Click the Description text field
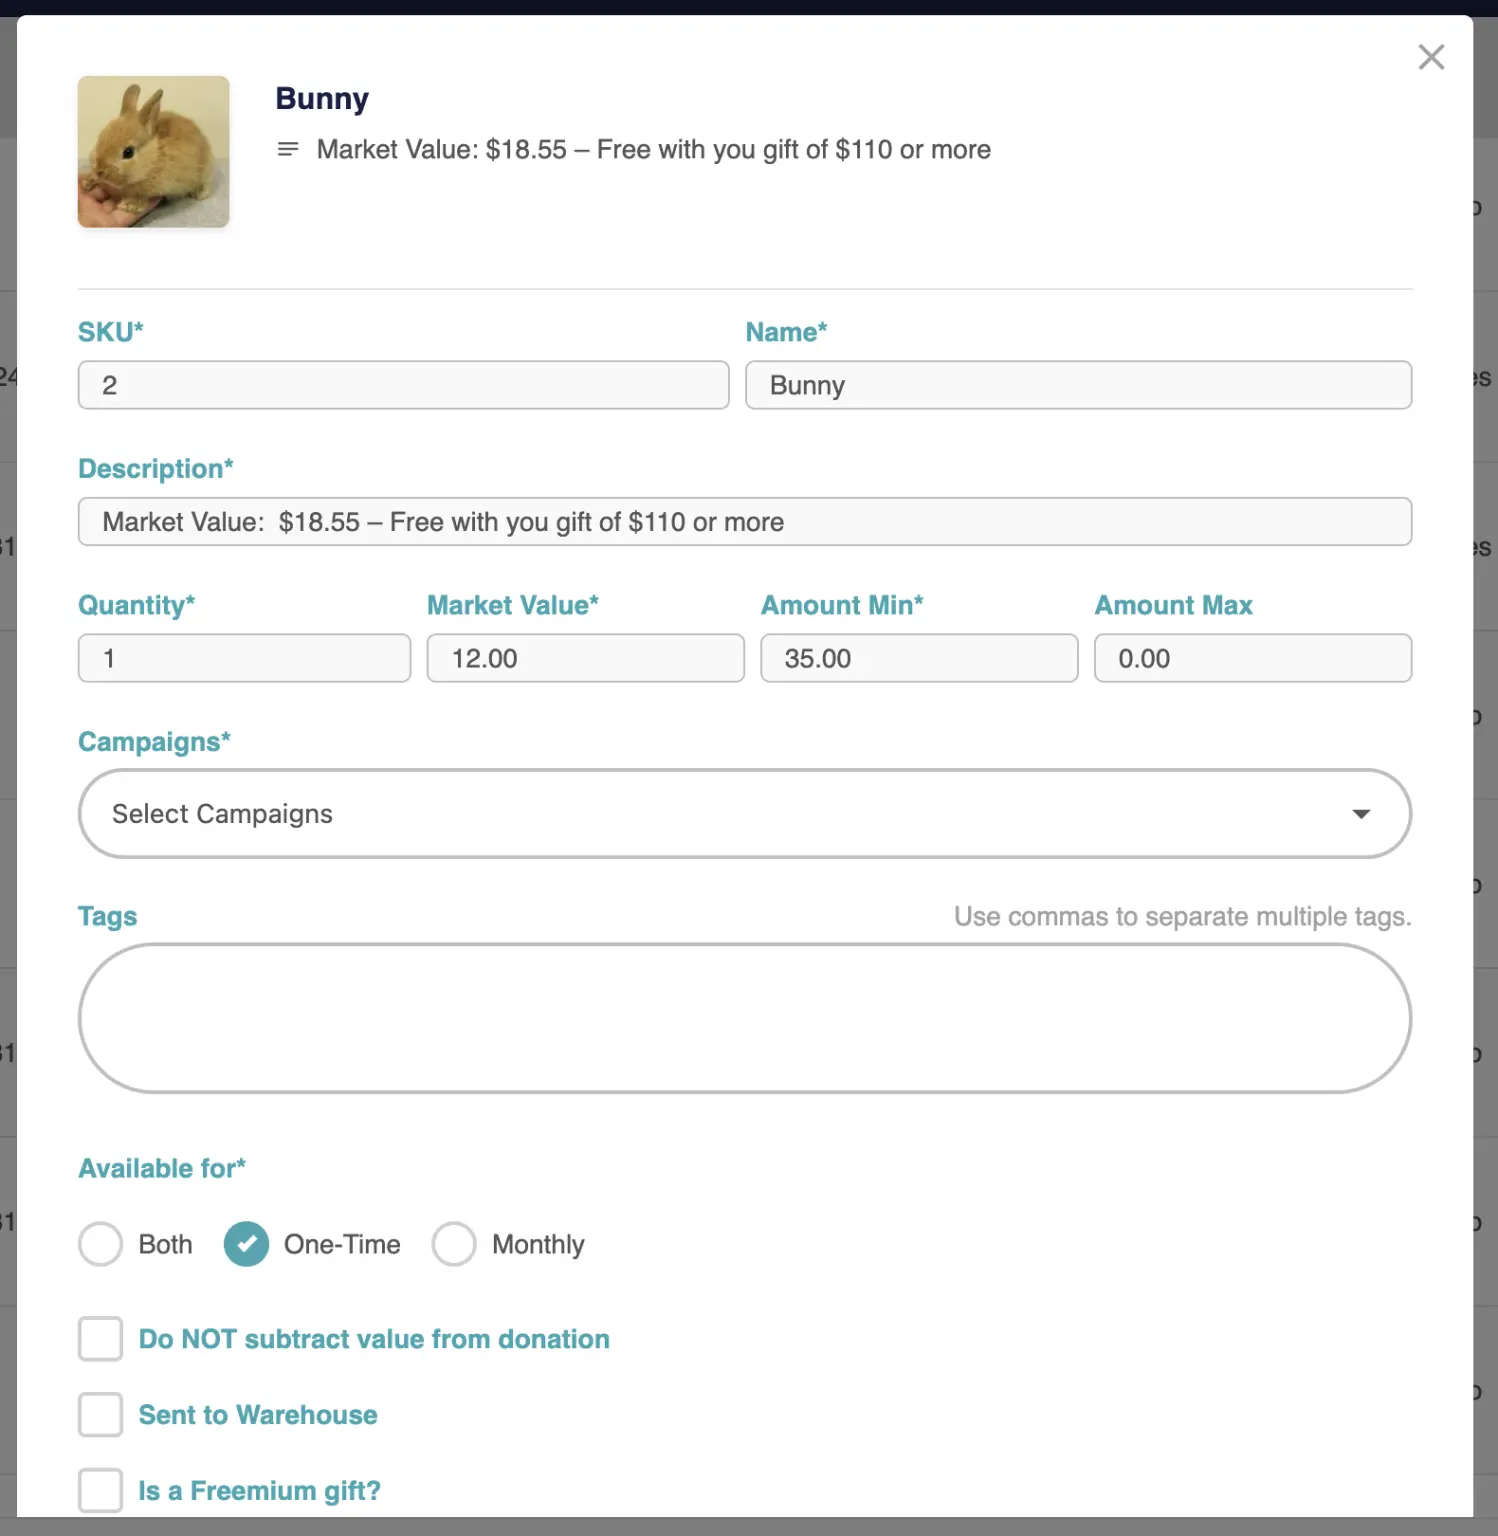This screenshot has width=1498, height=1536. 744,522
